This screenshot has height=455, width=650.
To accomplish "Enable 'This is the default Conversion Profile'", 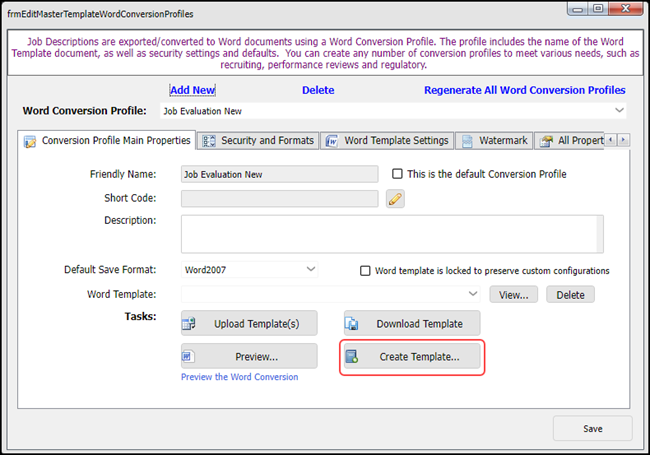I will tap(397, 174).
